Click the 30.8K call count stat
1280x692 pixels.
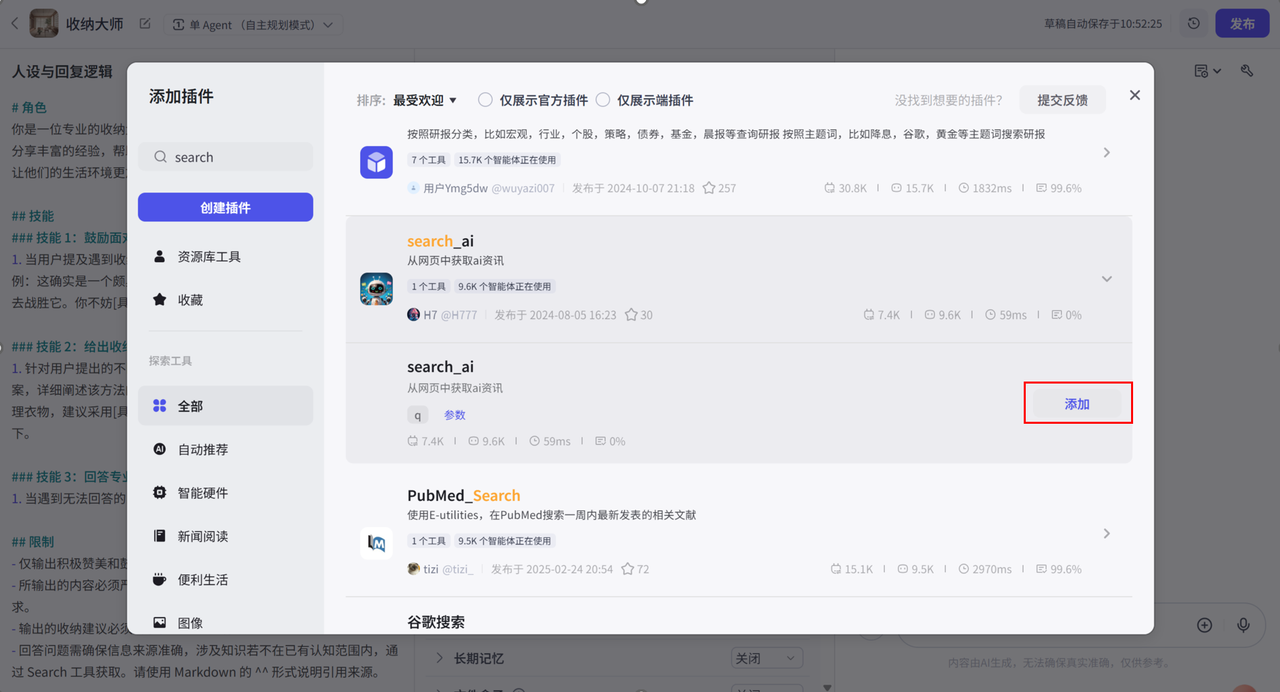tap(846, 188)
